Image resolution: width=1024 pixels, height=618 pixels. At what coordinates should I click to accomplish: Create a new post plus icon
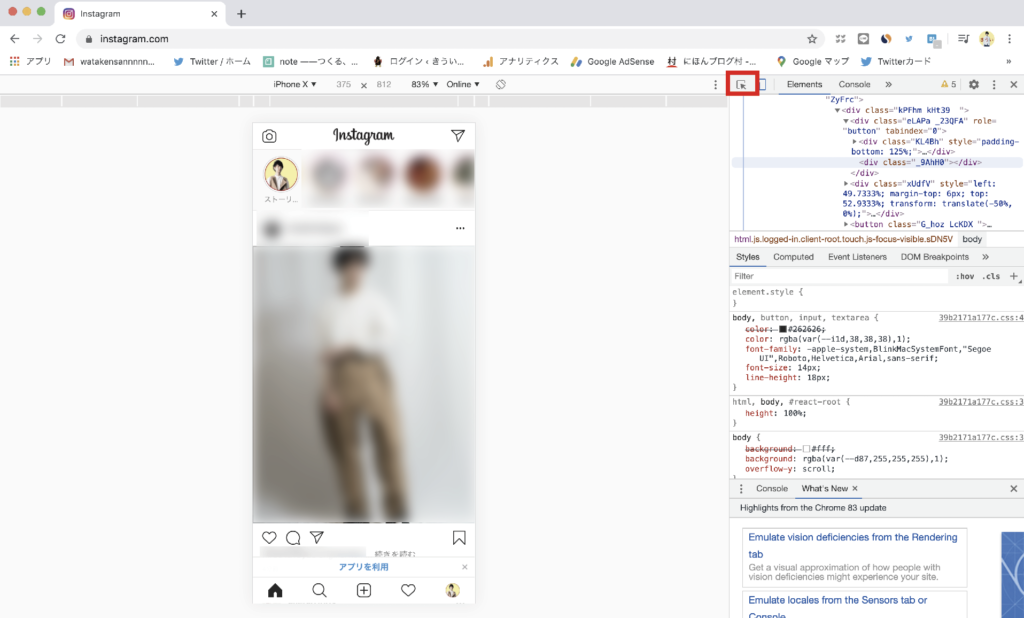point(364,591)
